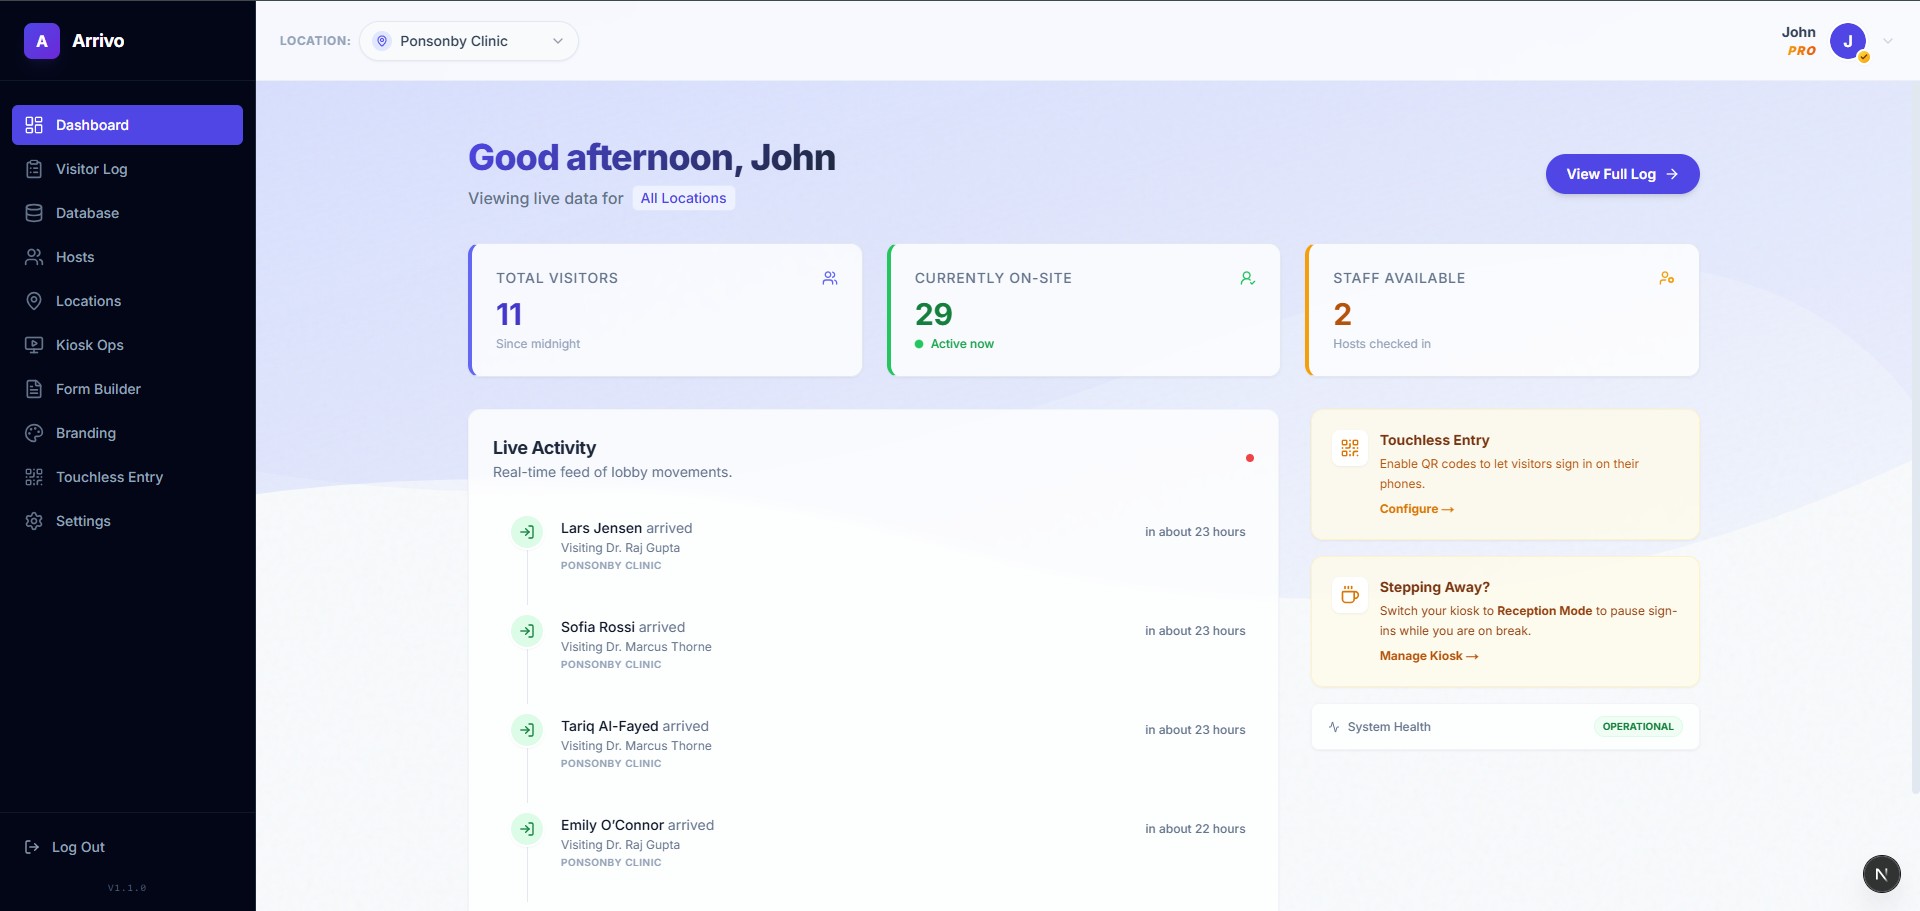Open the All Locations selector
This screenshot has width=1920, height=911.
point(683,198)
